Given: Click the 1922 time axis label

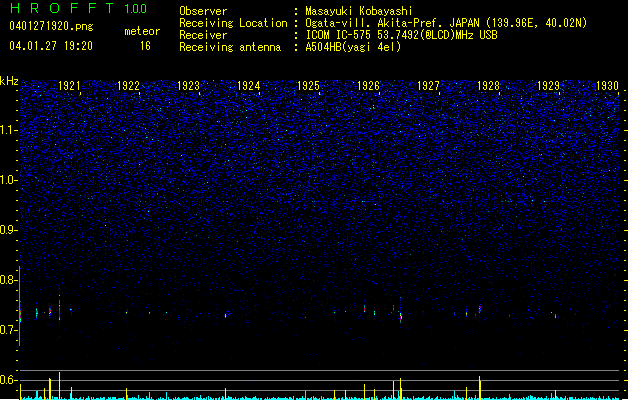Looking at the screenshot, I should 128,85.
